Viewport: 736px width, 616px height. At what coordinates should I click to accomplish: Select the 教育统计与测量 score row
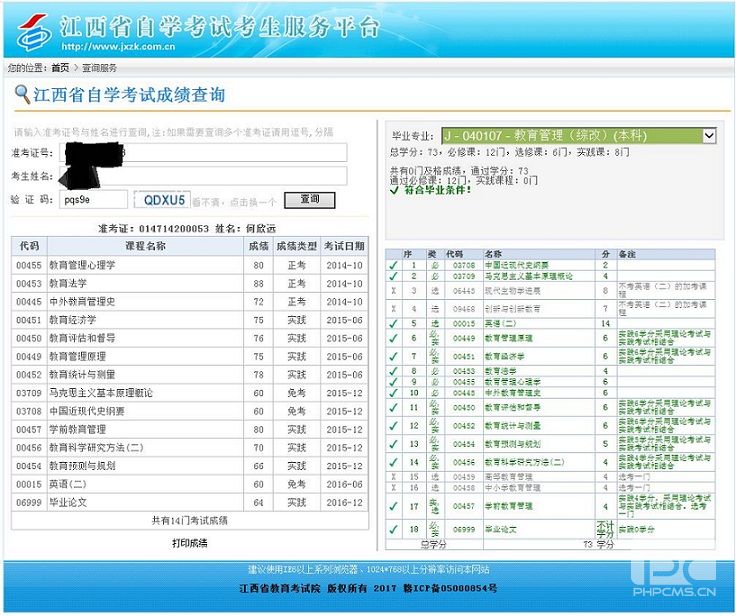[190, 375]
